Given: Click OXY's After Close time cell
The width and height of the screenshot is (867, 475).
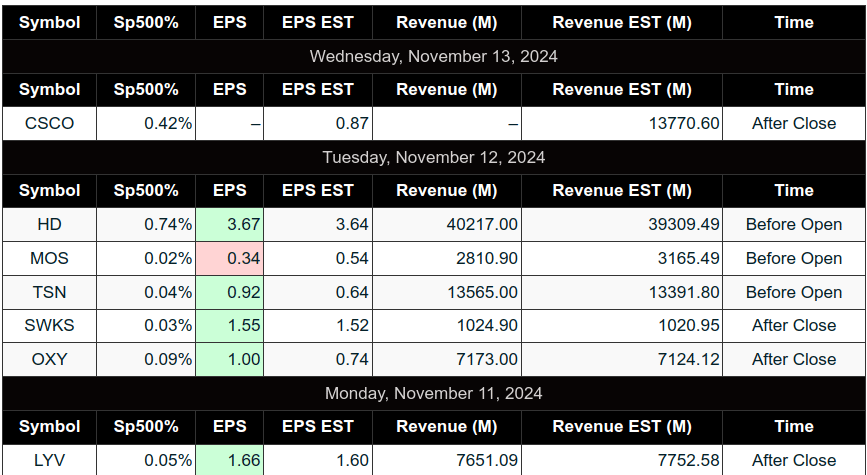Looking at the screenshot, I should (793, 359).
